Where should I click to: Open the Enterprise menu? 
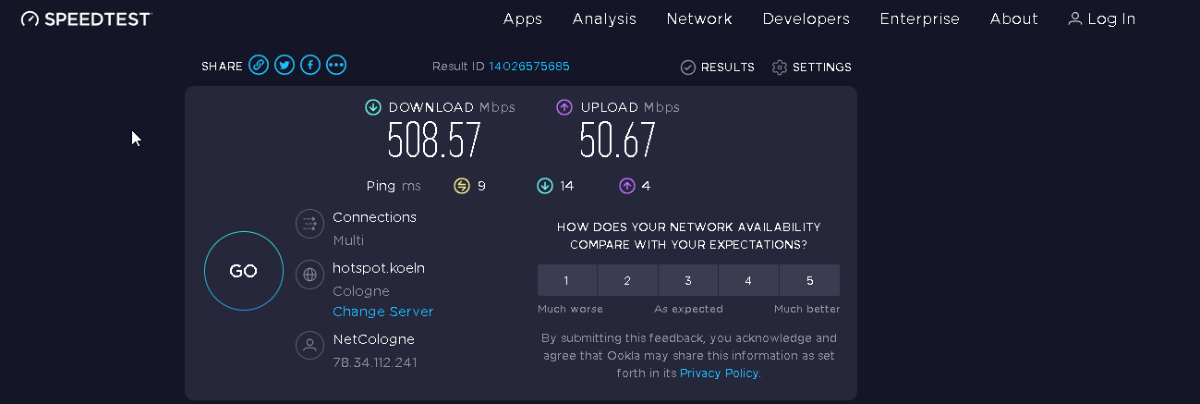[920, 19]
